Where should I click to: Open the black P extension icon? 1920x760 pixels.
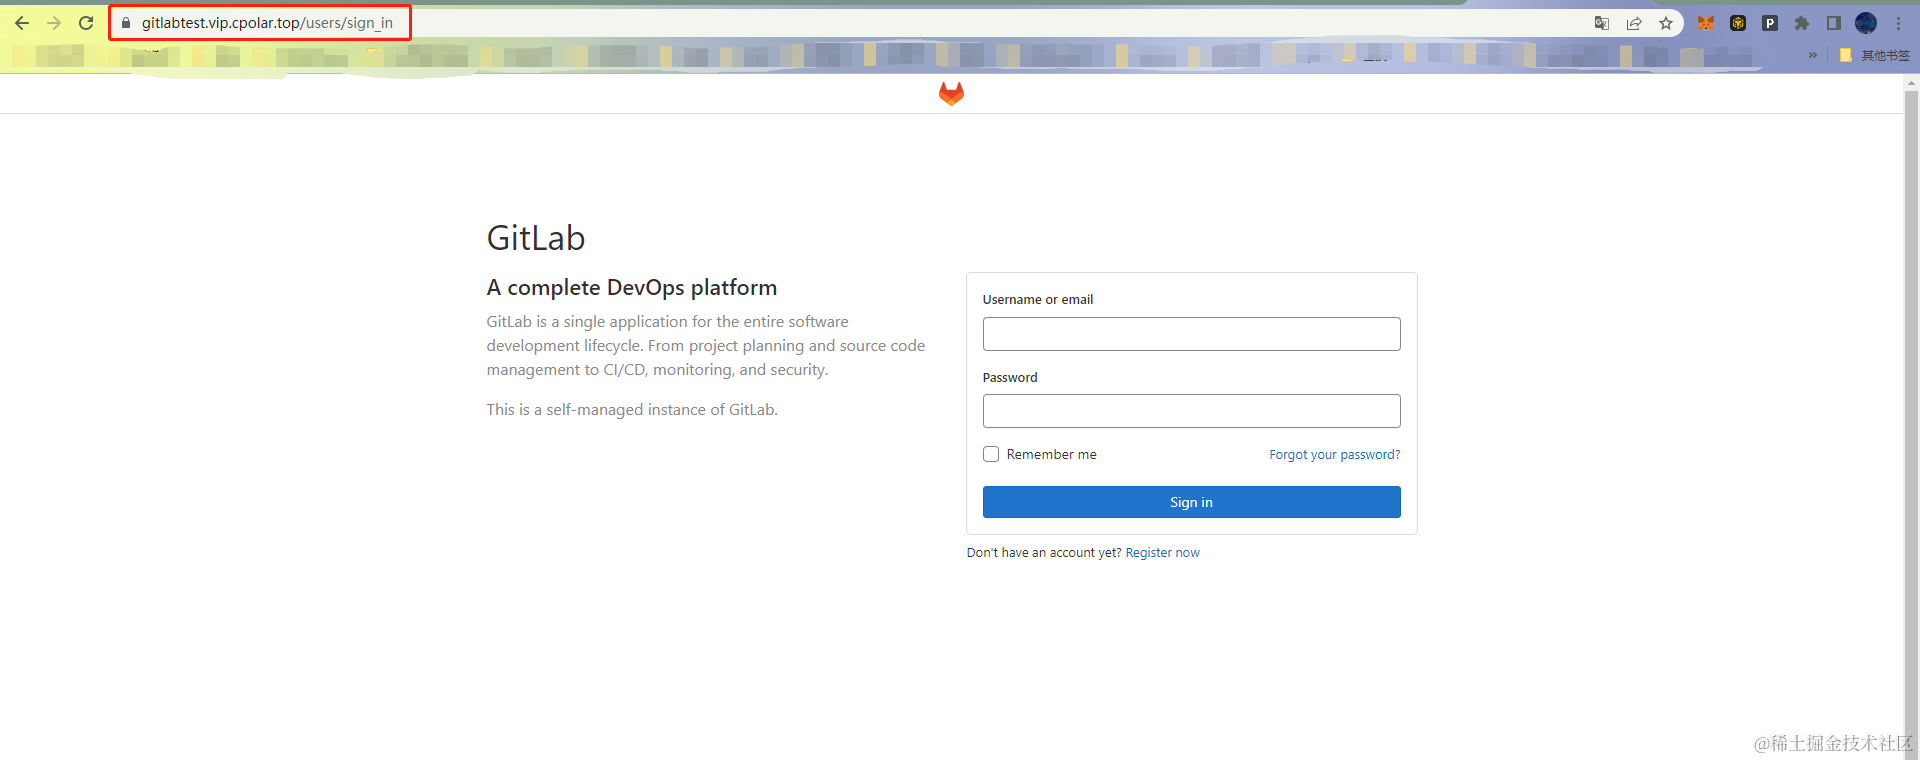tap(1770, 23)
